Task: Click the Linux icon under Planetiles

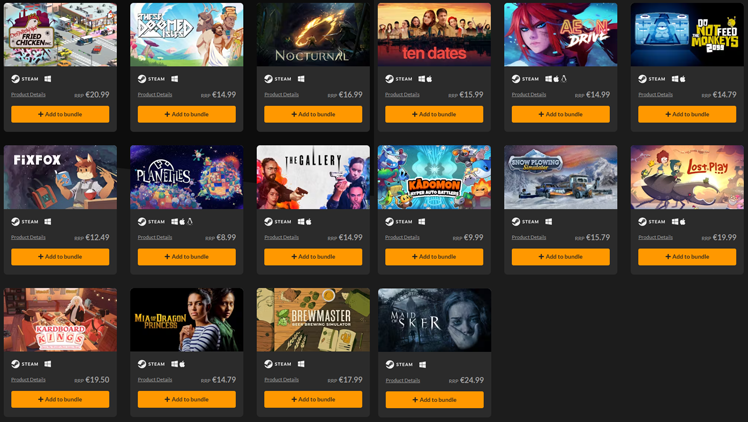Action: click(190, 221)
